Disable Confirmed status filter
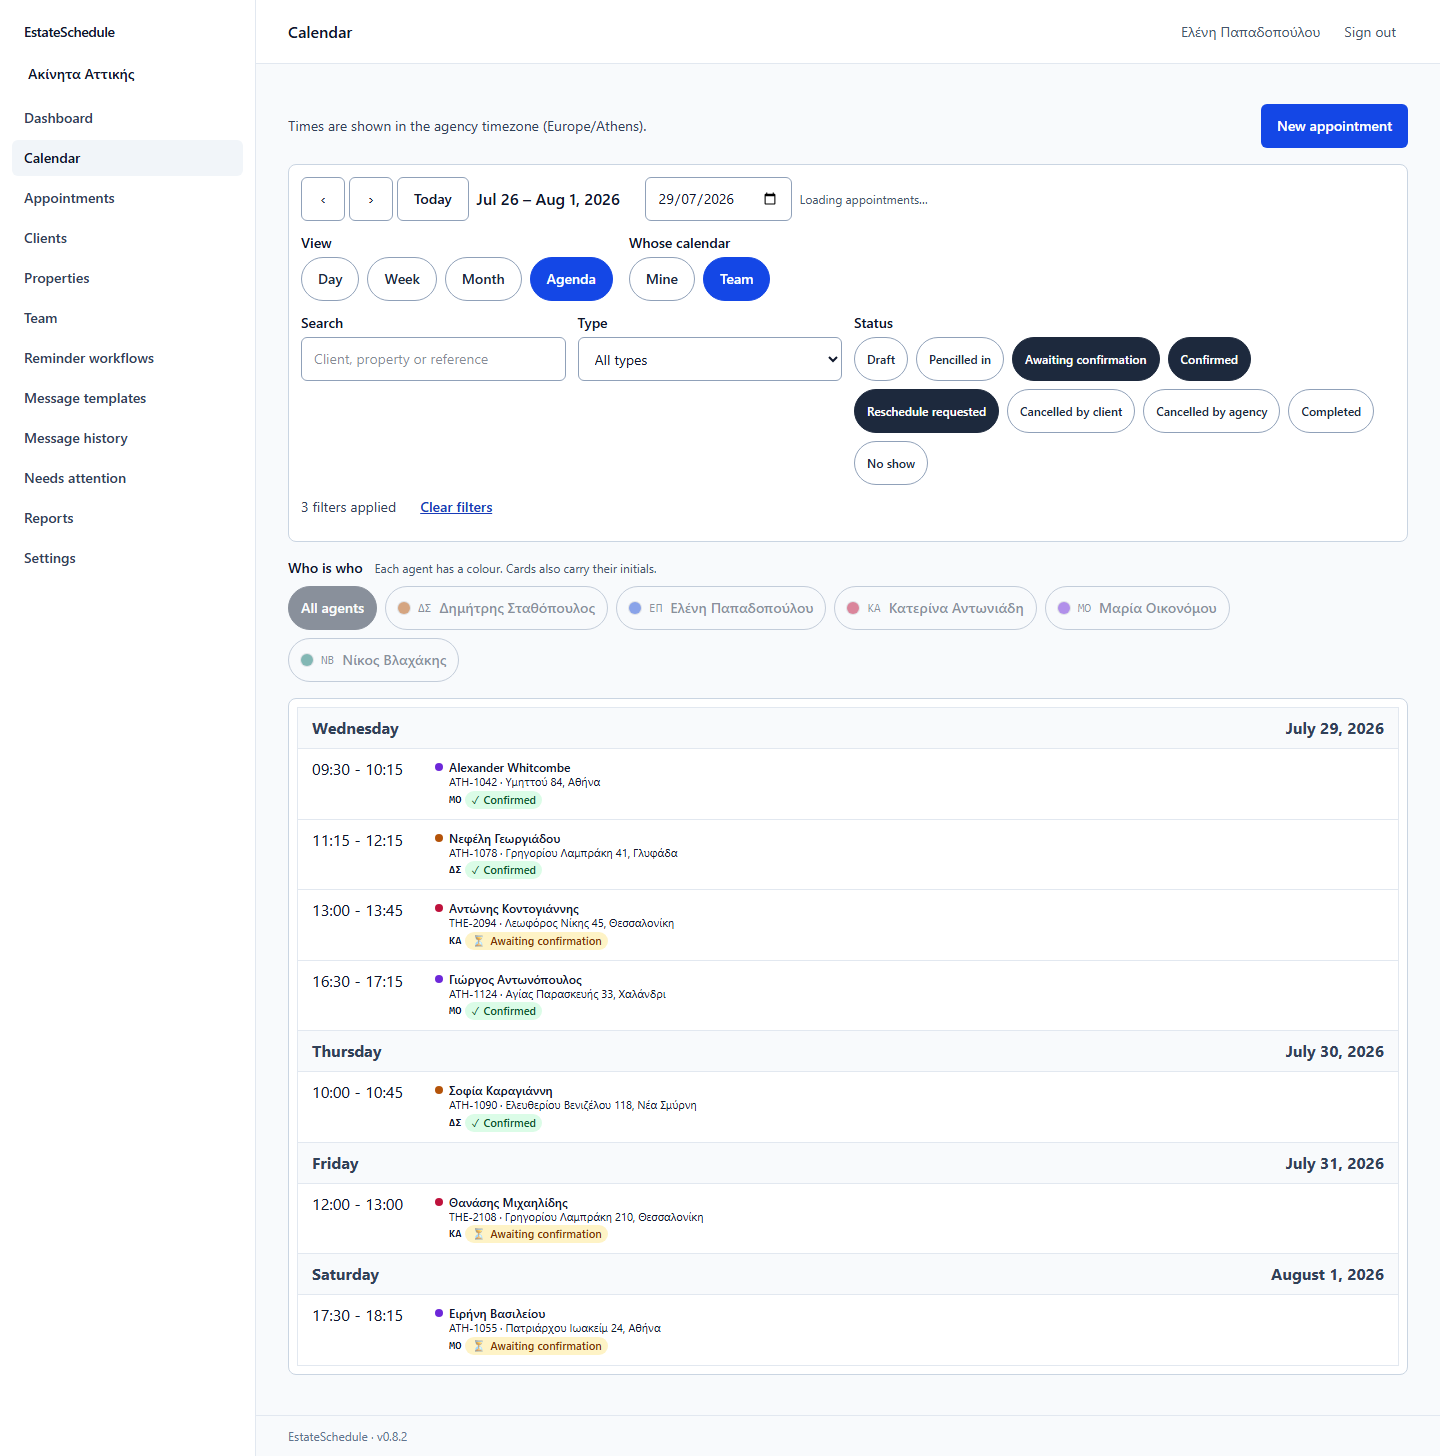This screenshot has height=1456, width=1440. [x=1209, y=359]
